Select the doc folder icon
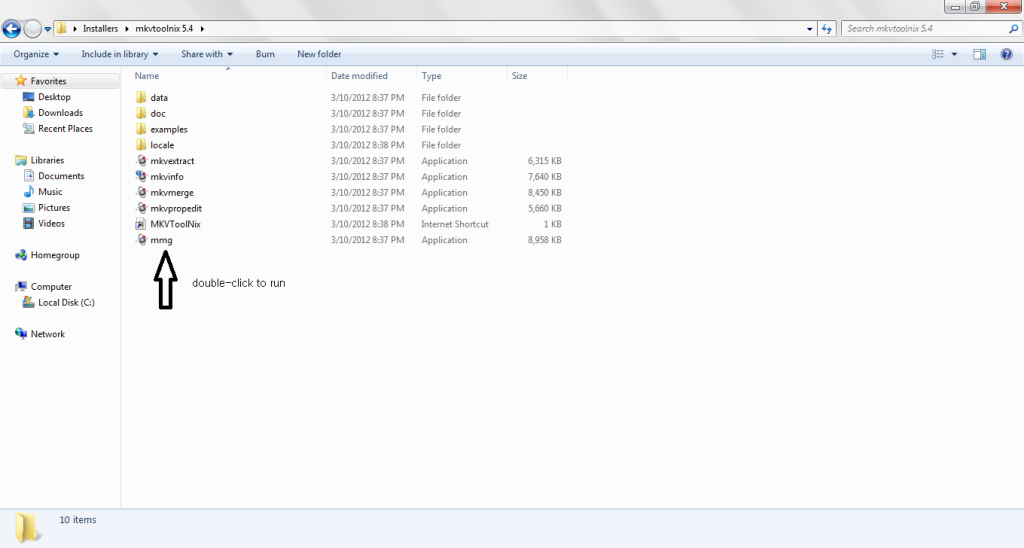This screenshot has width=1024, height=548. click(x=141, y=113)
